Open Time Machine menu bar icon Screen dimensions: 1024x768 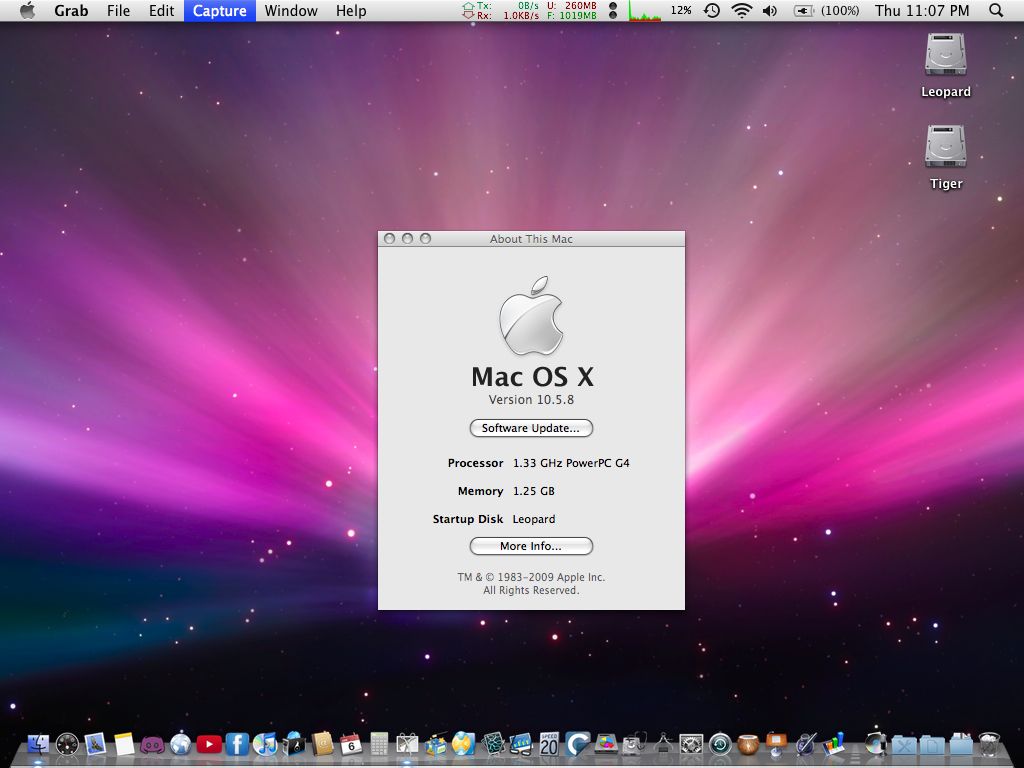pyautogui.click(x=712, y=10)
